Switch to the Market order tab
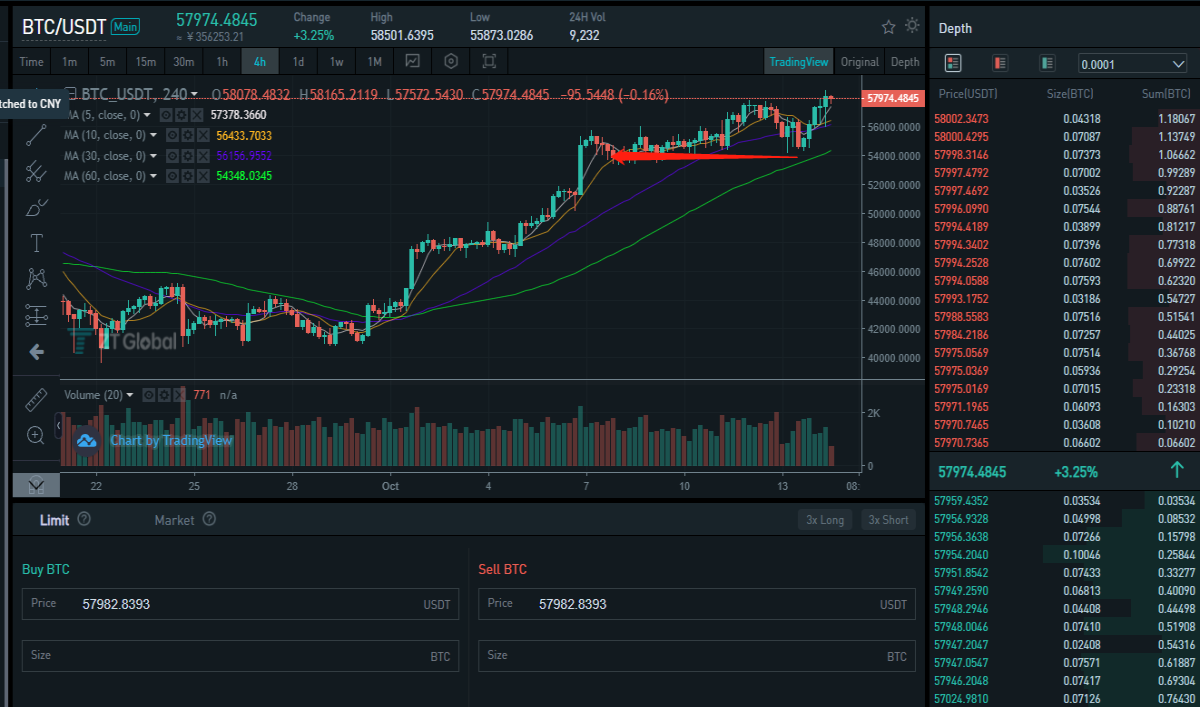The width and height of the screenshot is (1200, 707). click(174, 520)
